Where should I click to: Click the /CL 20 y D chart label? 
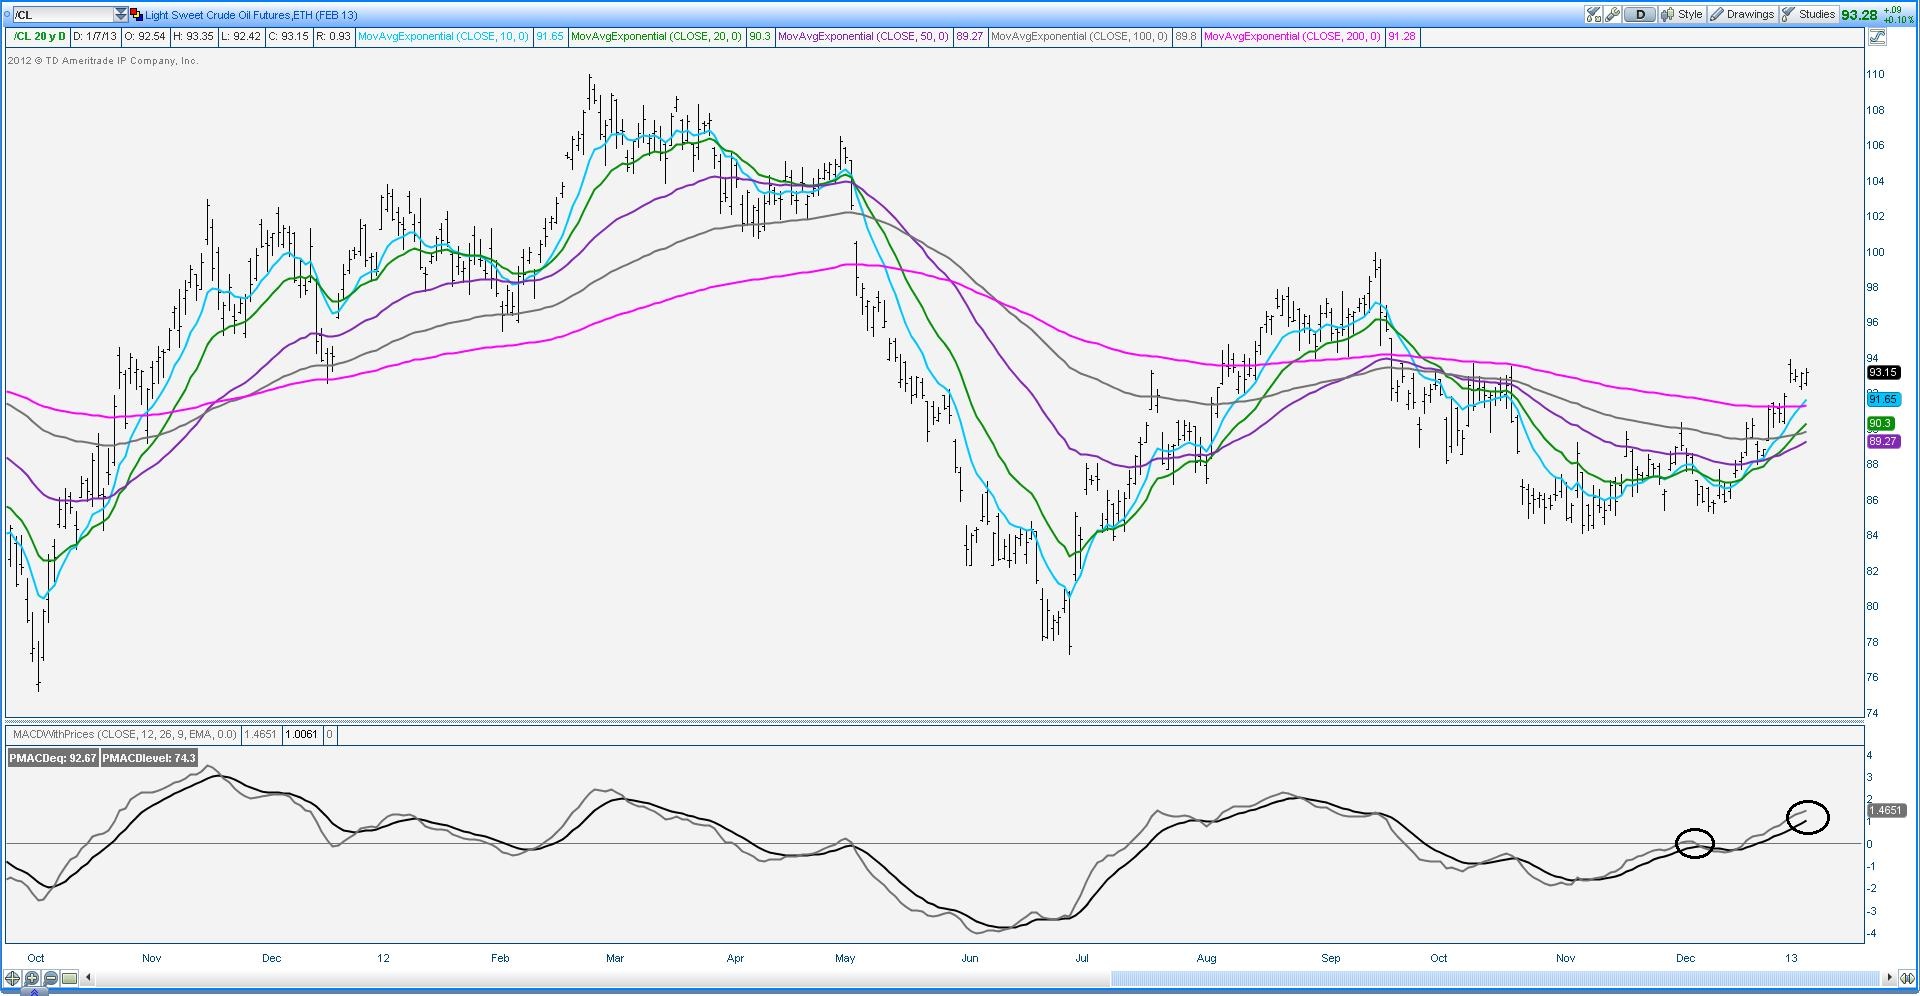(x=39, y=37)
